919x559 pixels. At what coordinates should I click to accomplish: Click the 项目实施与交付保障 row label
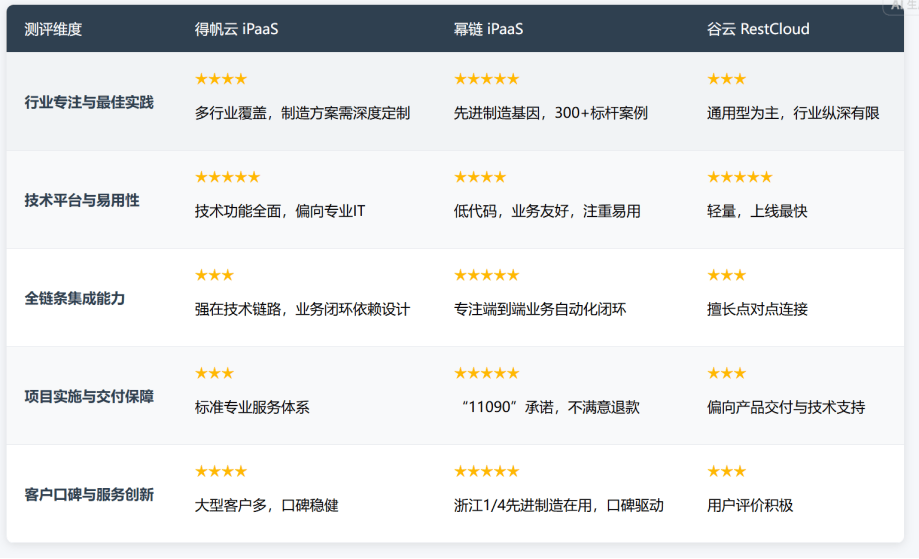point(89,396)
